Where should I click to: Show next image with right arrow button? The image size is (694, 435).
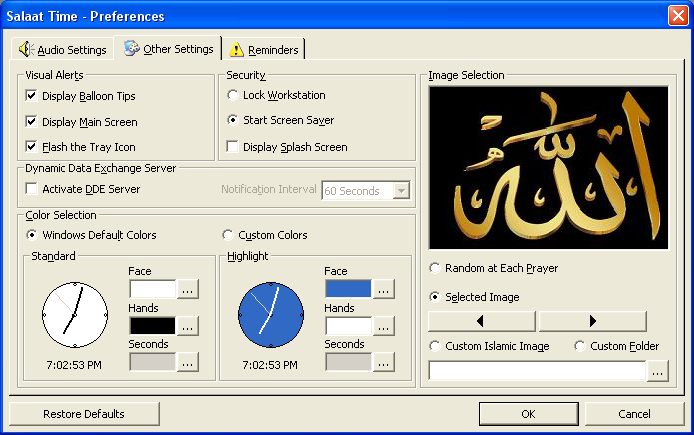[x=593, y=321]
